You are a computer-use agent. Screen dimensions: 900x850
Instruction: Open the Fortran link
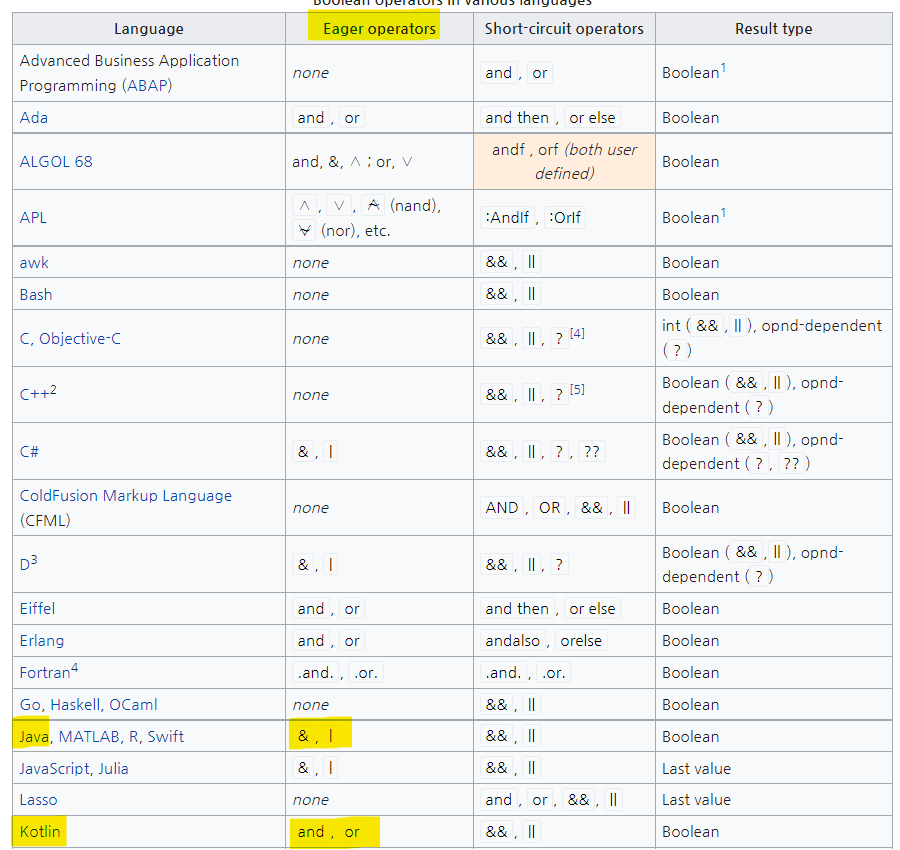click(x=45, y=673)
